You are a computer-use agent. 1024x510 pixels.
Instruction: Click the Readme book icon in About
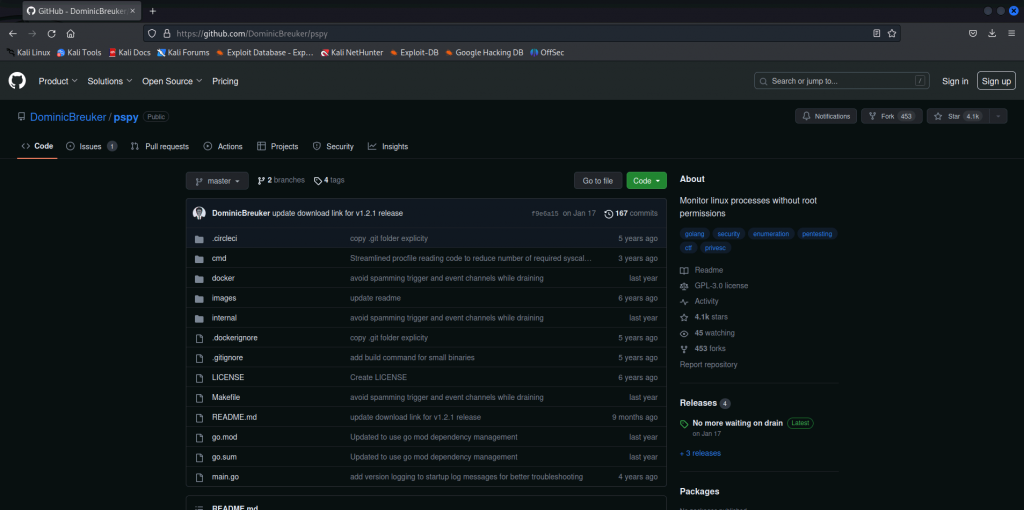(684, 270)
